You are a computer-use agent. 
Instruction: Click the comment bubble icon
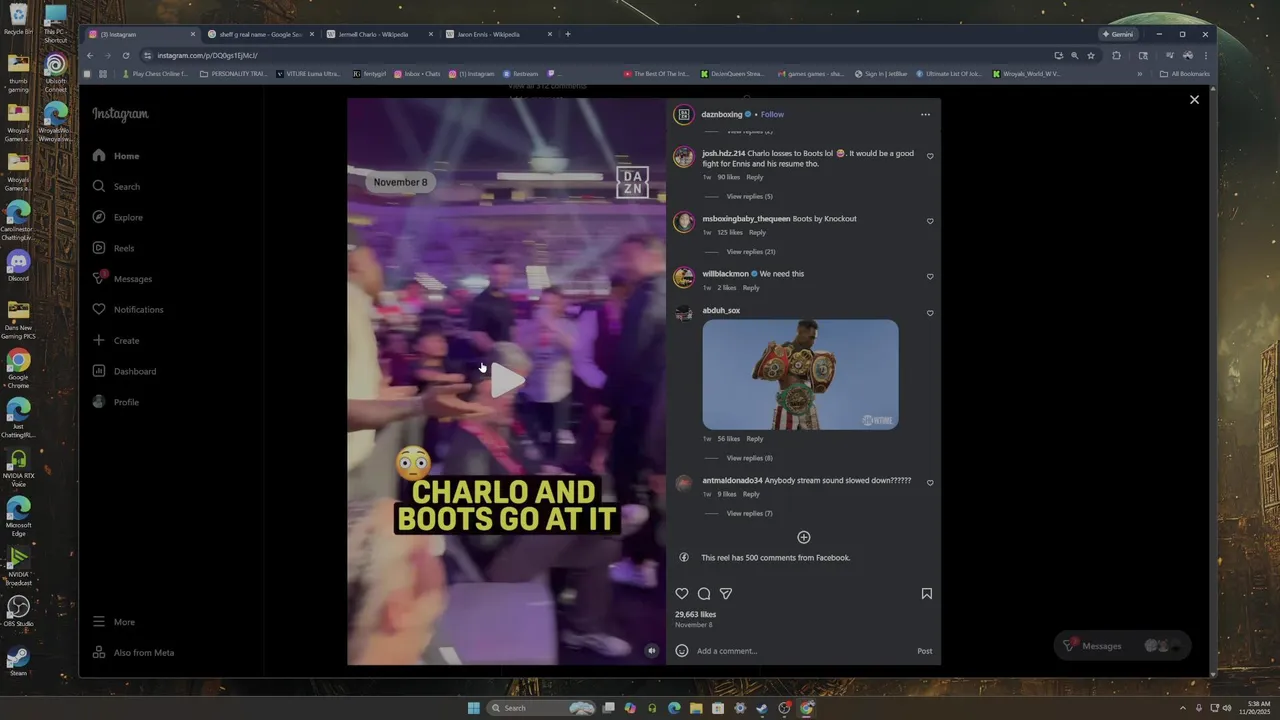(x=704, y=594)
